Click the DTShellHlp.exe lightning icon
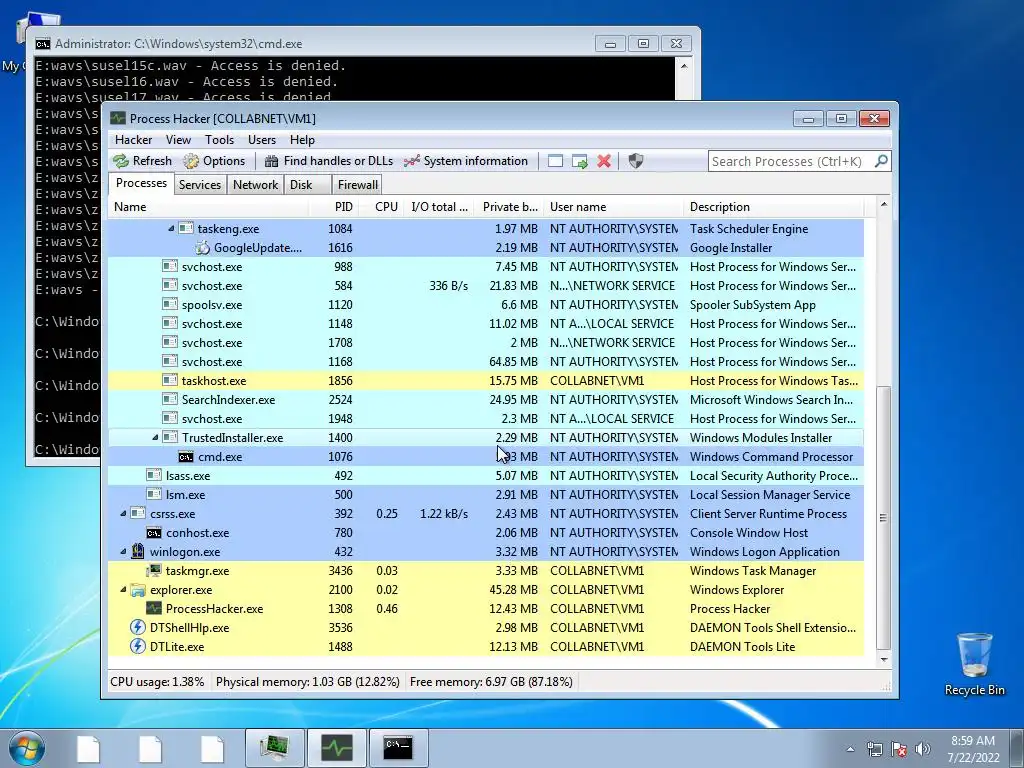Screen dimensions: 1024x768 [138, 628]
